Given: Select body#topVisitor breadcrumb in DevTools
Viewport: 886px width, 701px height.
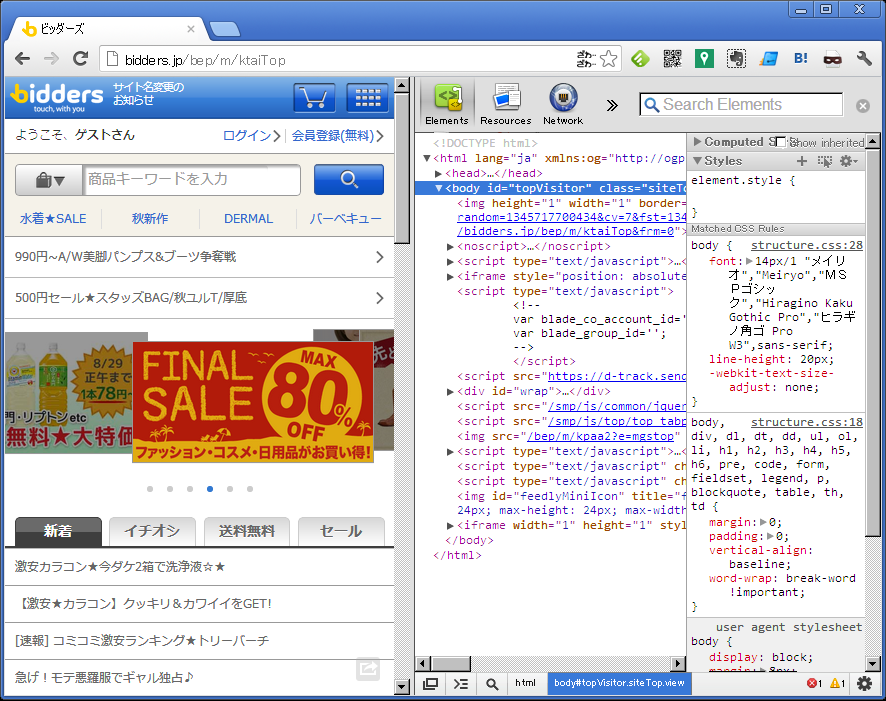Looking at the screenshot, I should [x=619, y=683].
